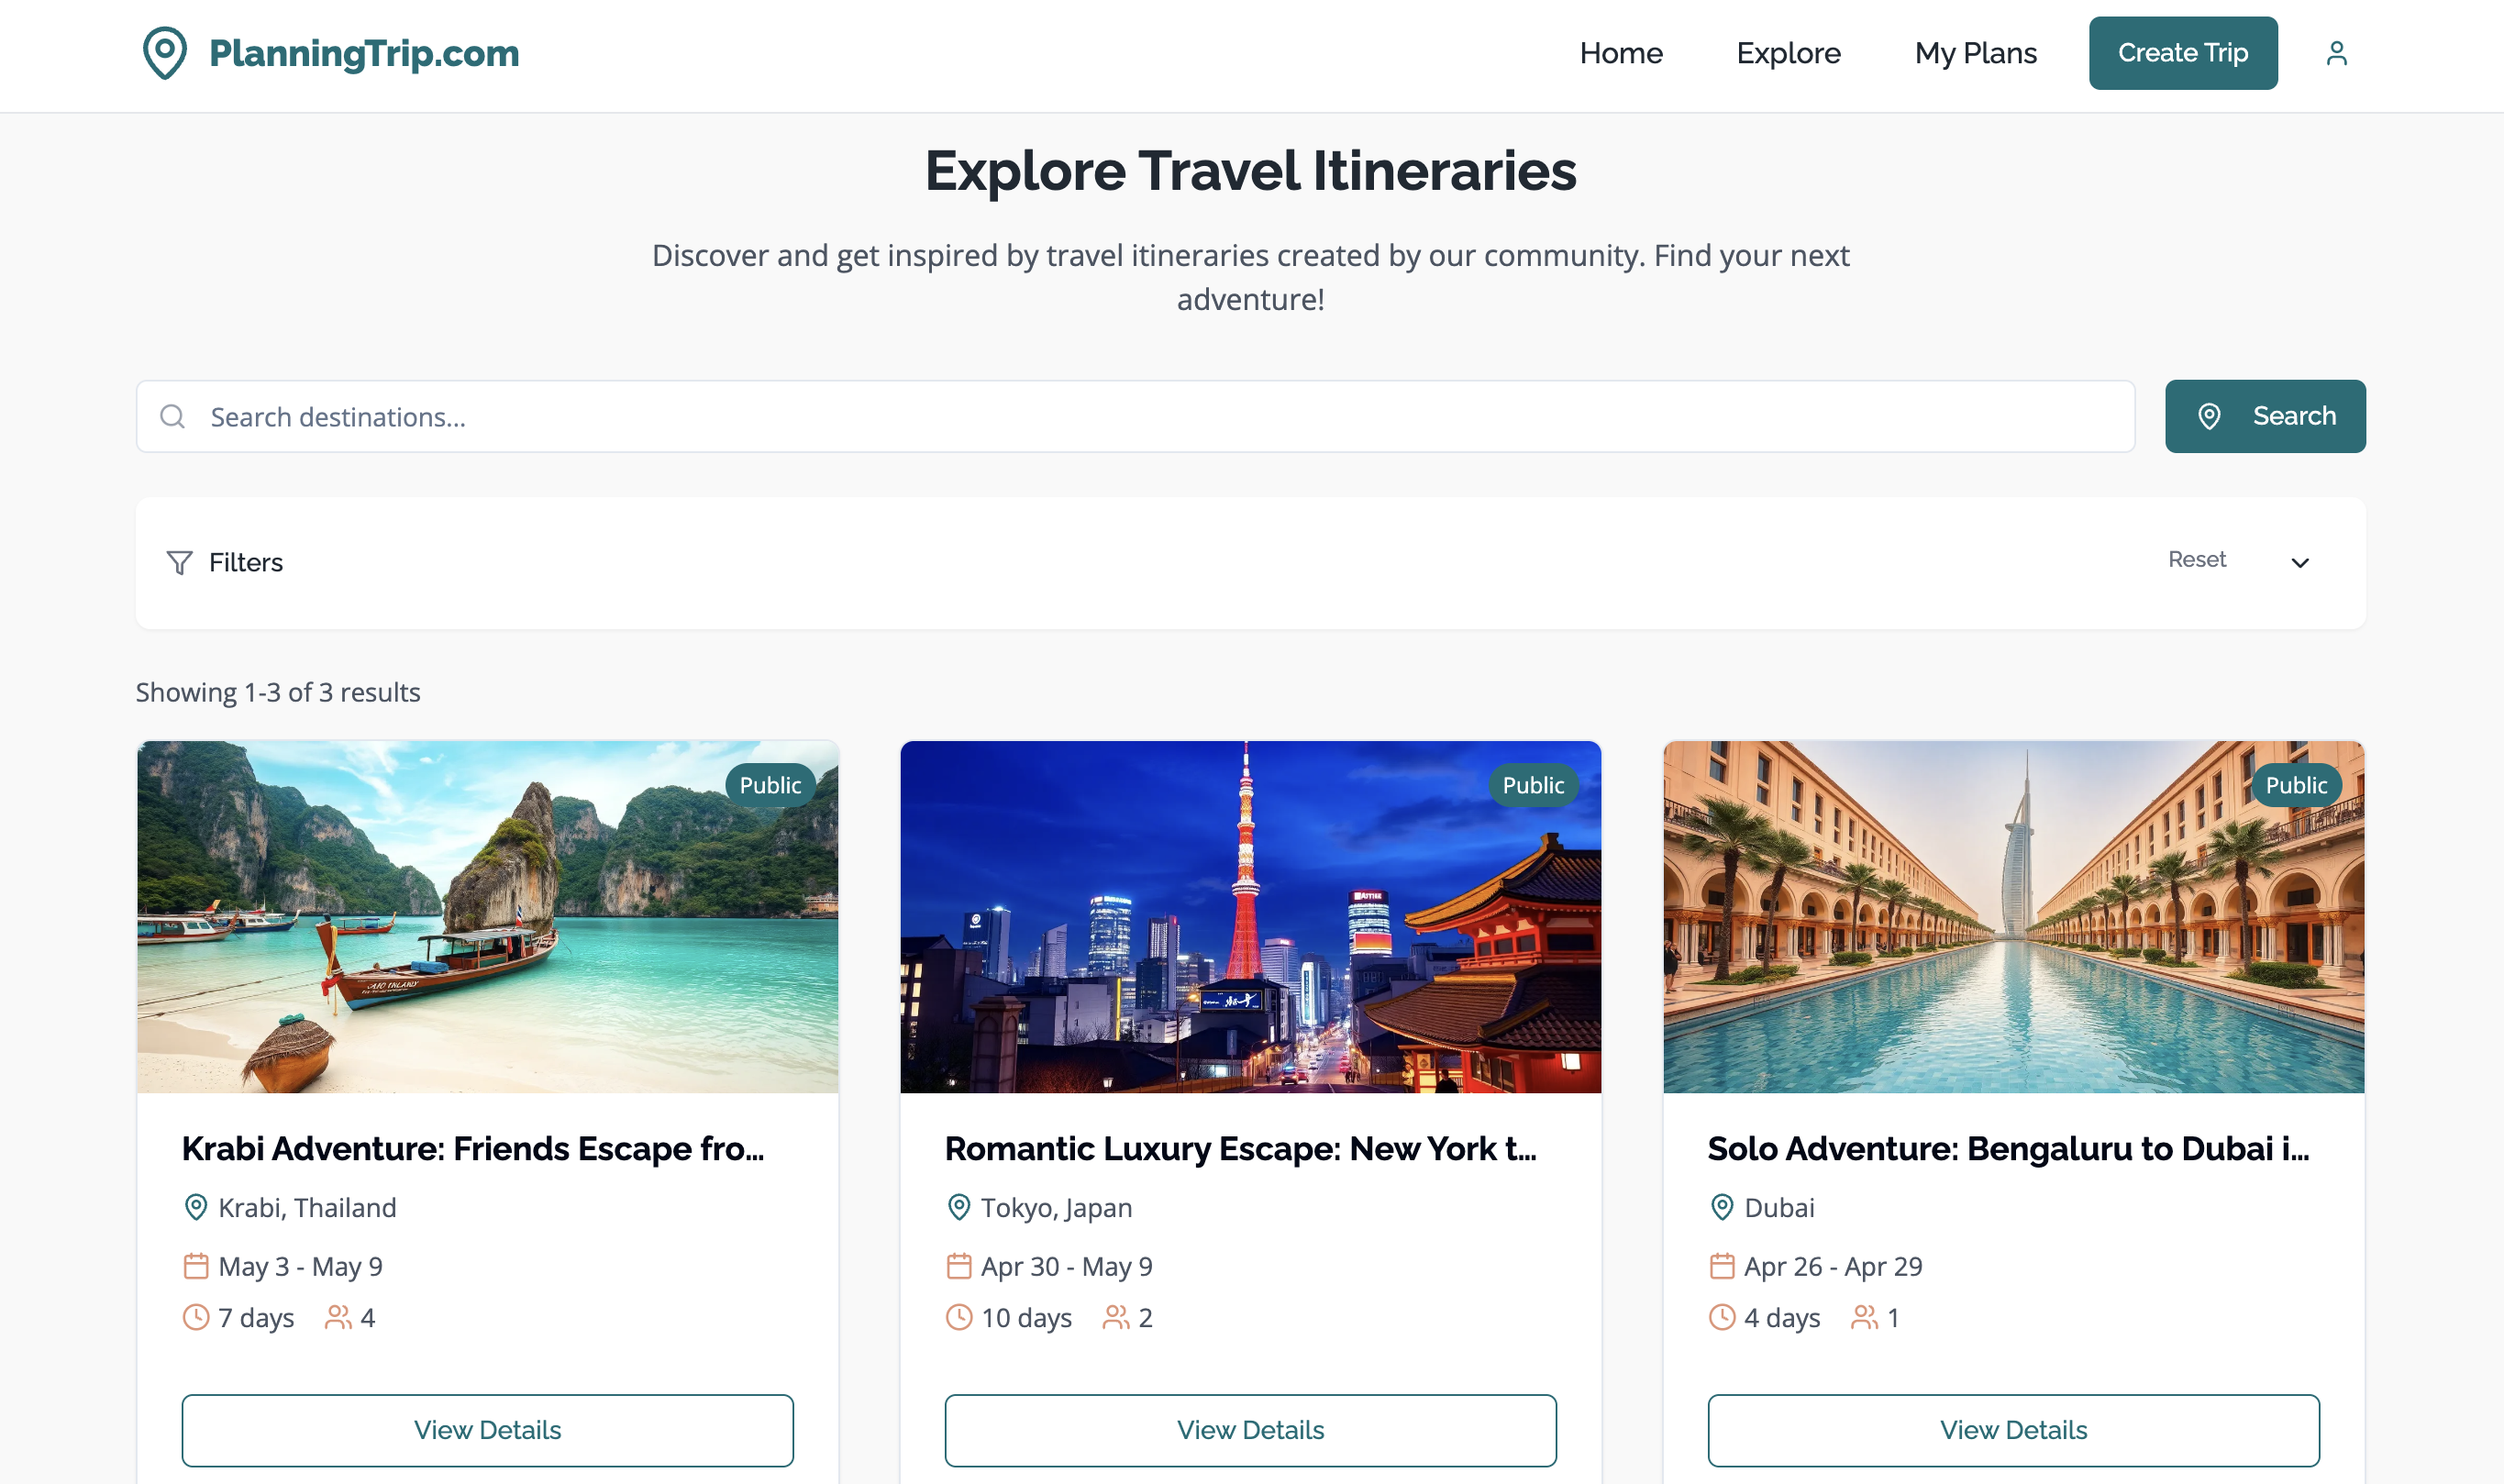The height and width of the screenshot is (1484, 2504).
Task: Open the Explore navigation item
Action: [x=1788, y=53]
